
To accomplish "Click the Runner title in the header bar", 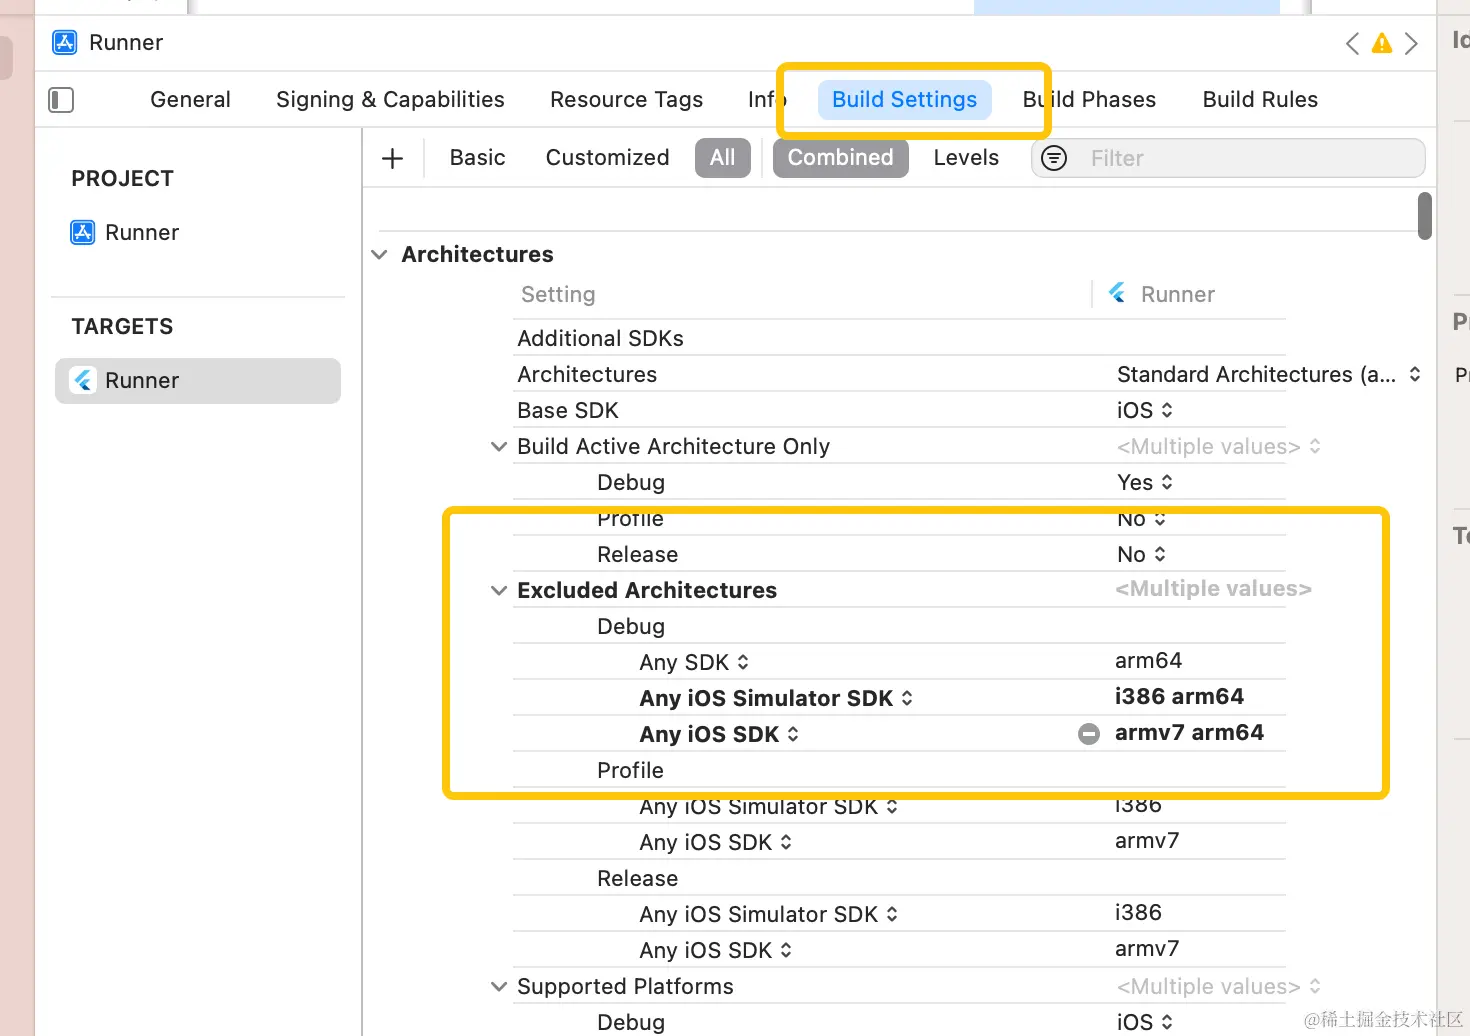I will click(126, 42).
